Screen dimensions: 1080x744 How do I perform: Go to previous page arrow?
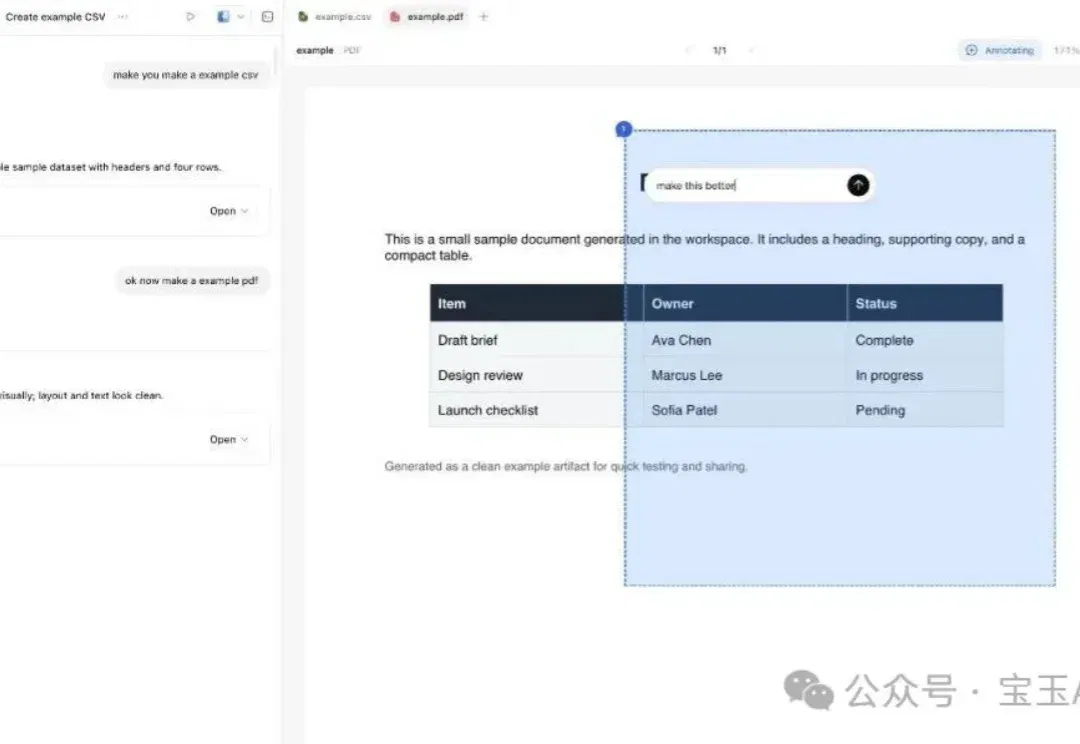point(688,50)
